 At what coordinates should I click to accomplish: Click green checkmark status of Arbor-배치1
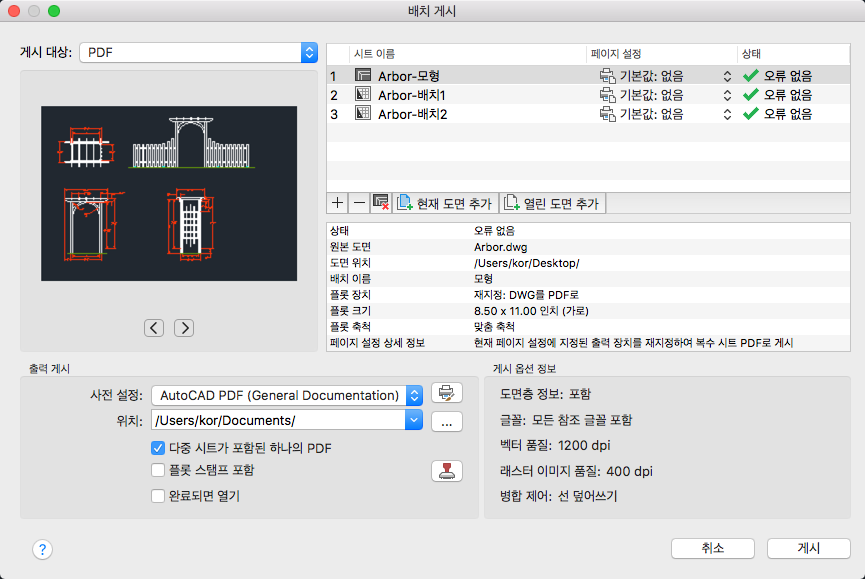(750, 94)
